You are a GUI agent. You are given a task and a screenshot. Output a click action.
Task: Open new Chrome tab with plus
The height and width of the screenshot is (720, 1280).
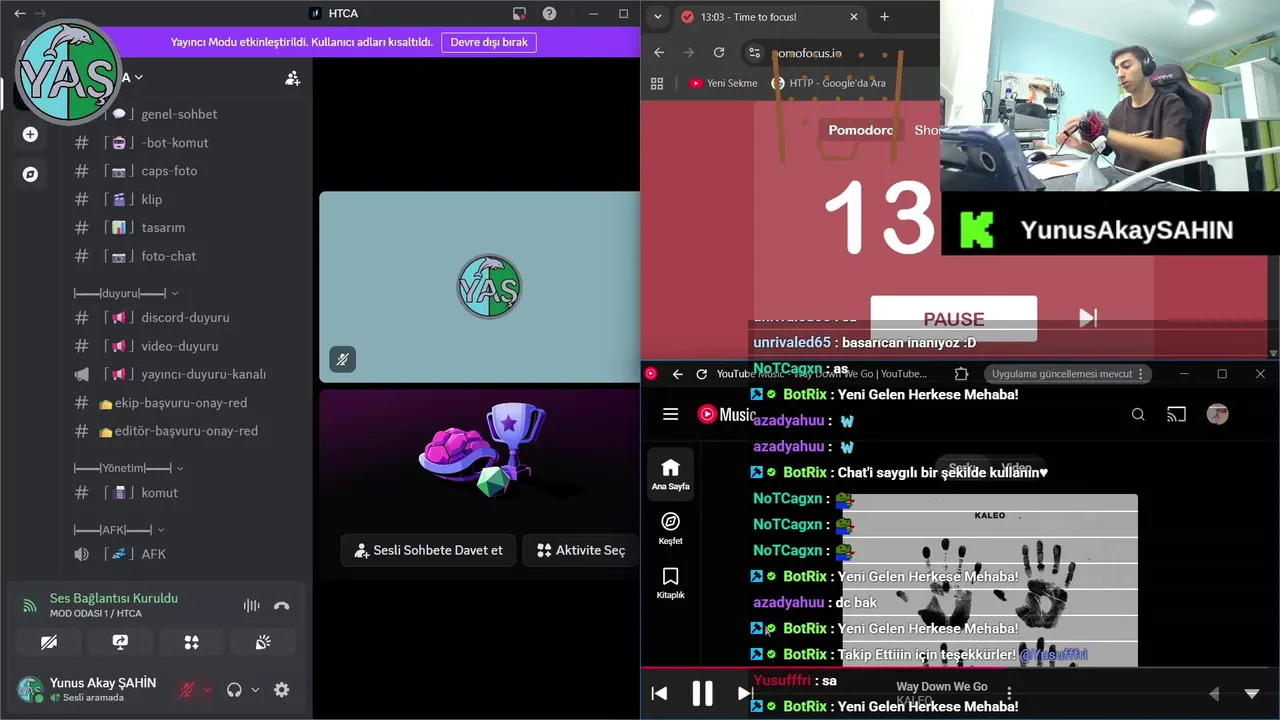point(884,17)
